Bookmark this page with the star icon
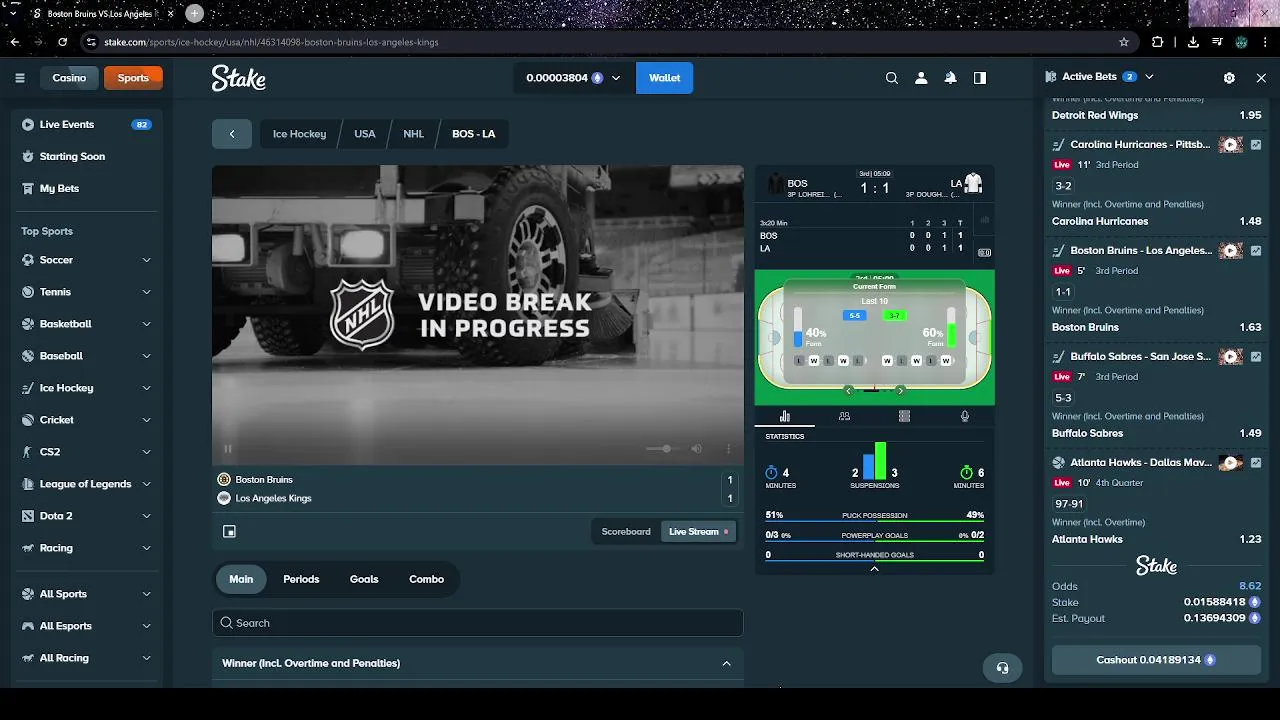The width and height of the screenshot is (1280, 720). click(1124, 42)
